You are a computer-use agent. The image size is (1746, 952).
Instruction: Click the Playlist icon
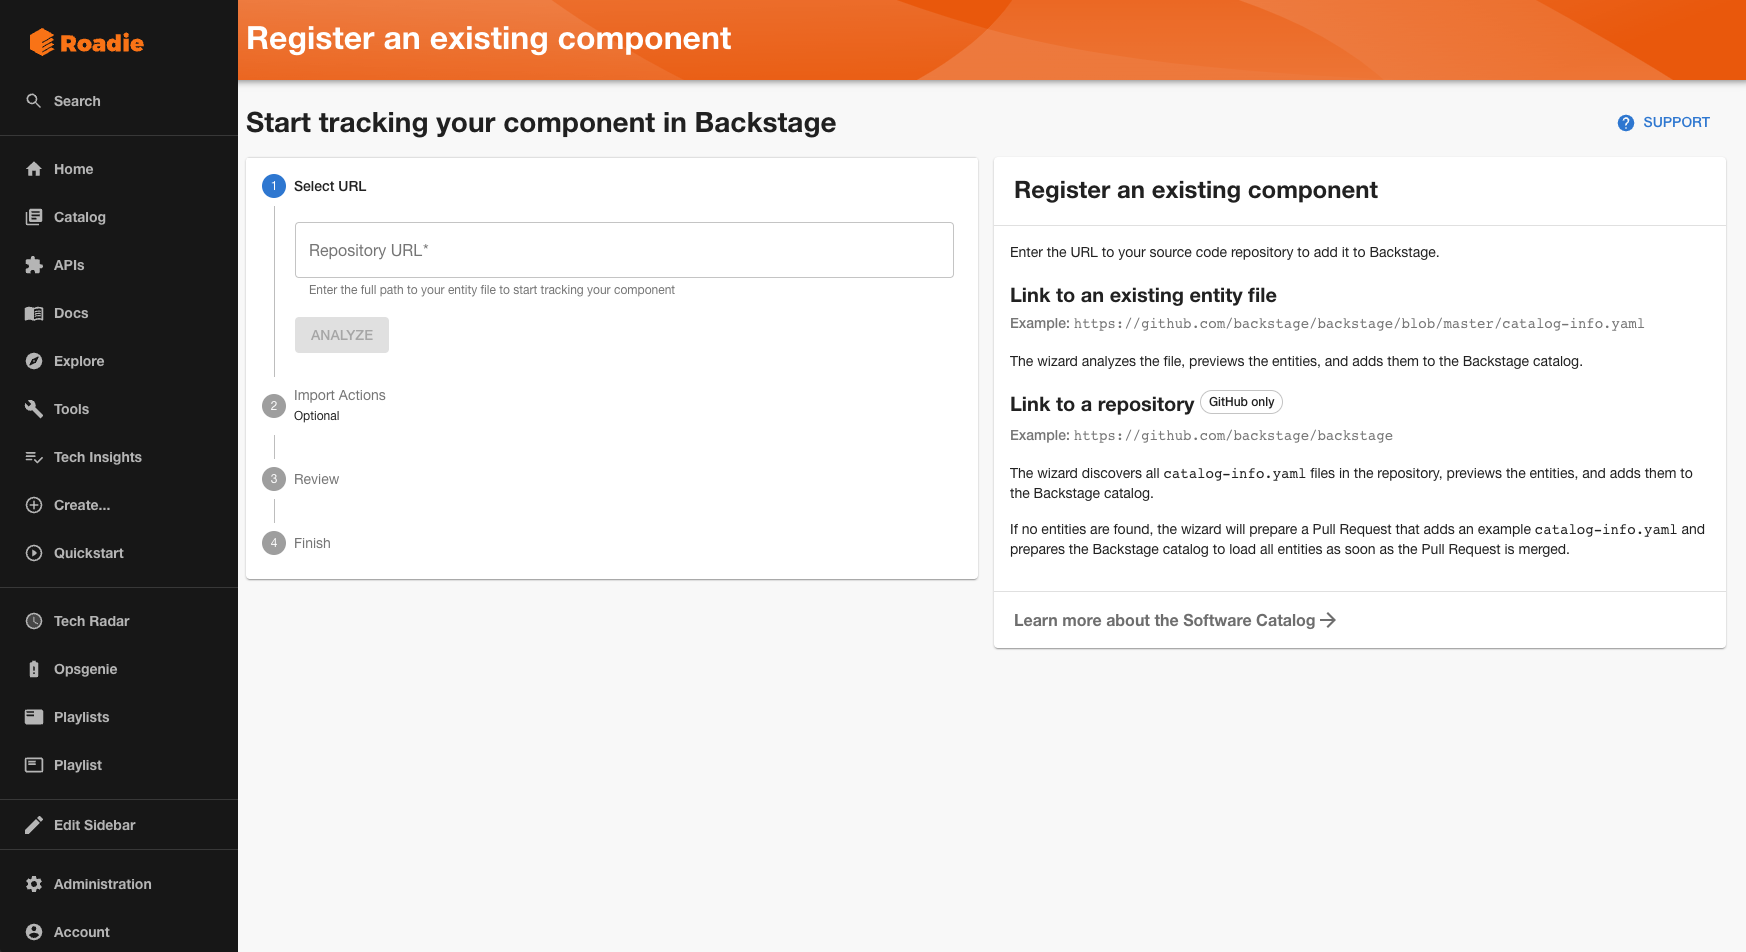[34, 765]
